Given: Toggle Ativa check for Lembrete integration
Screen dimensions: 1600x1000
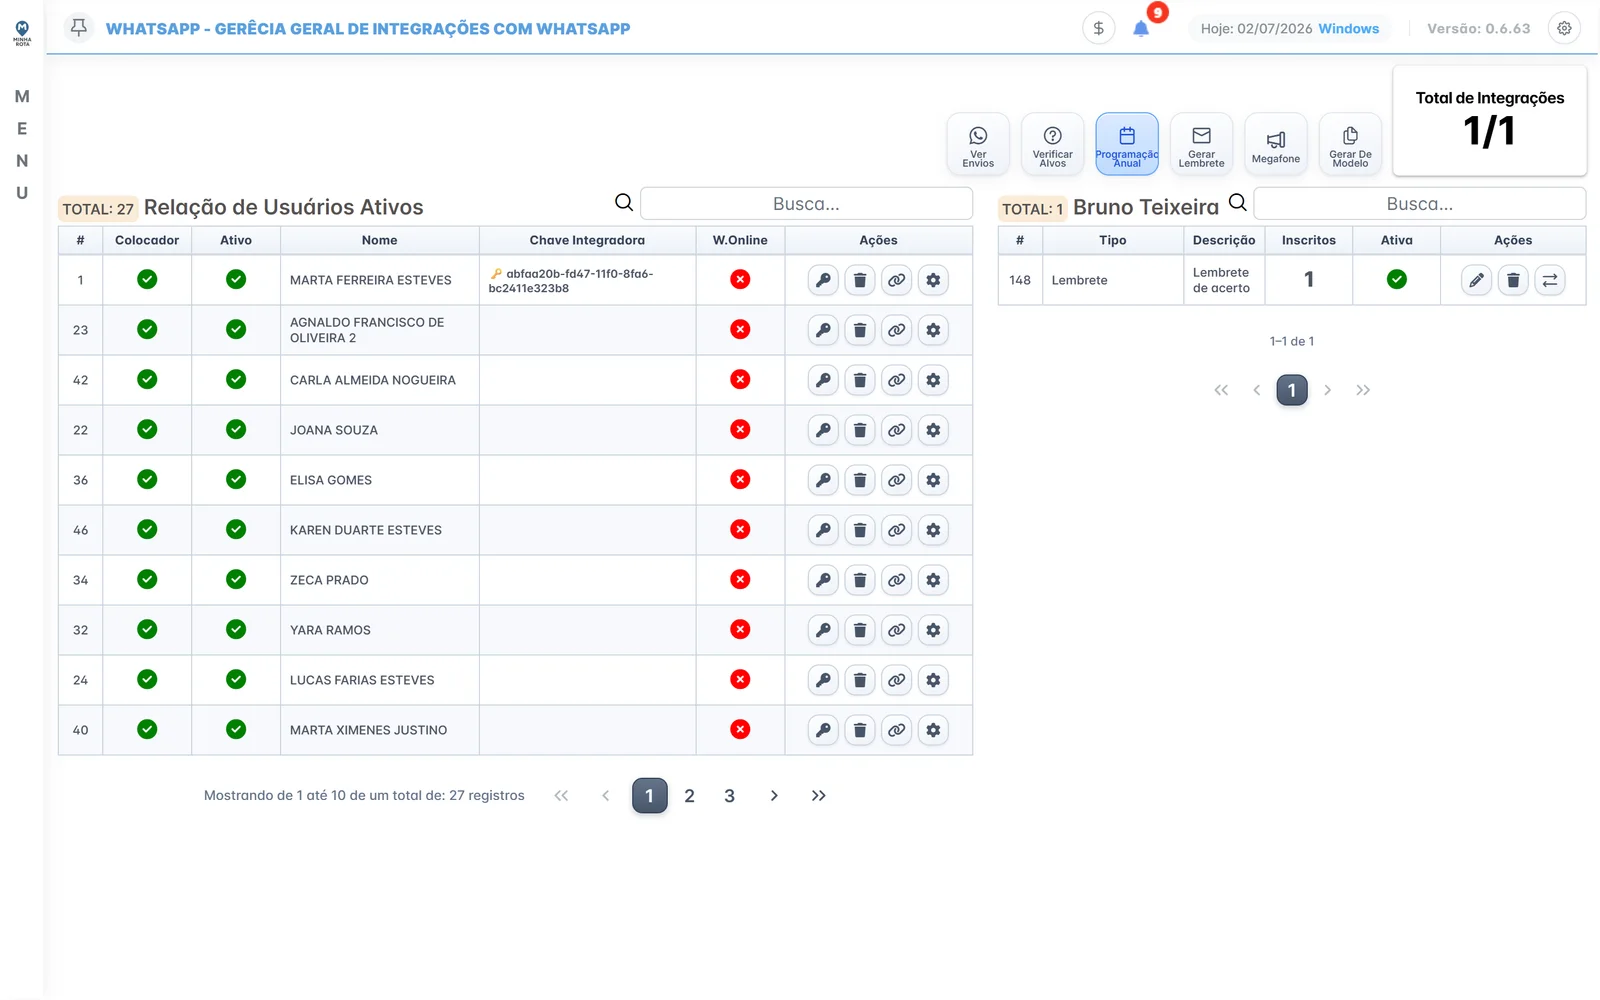Looking at the screenshot, I should (1397, 279).
